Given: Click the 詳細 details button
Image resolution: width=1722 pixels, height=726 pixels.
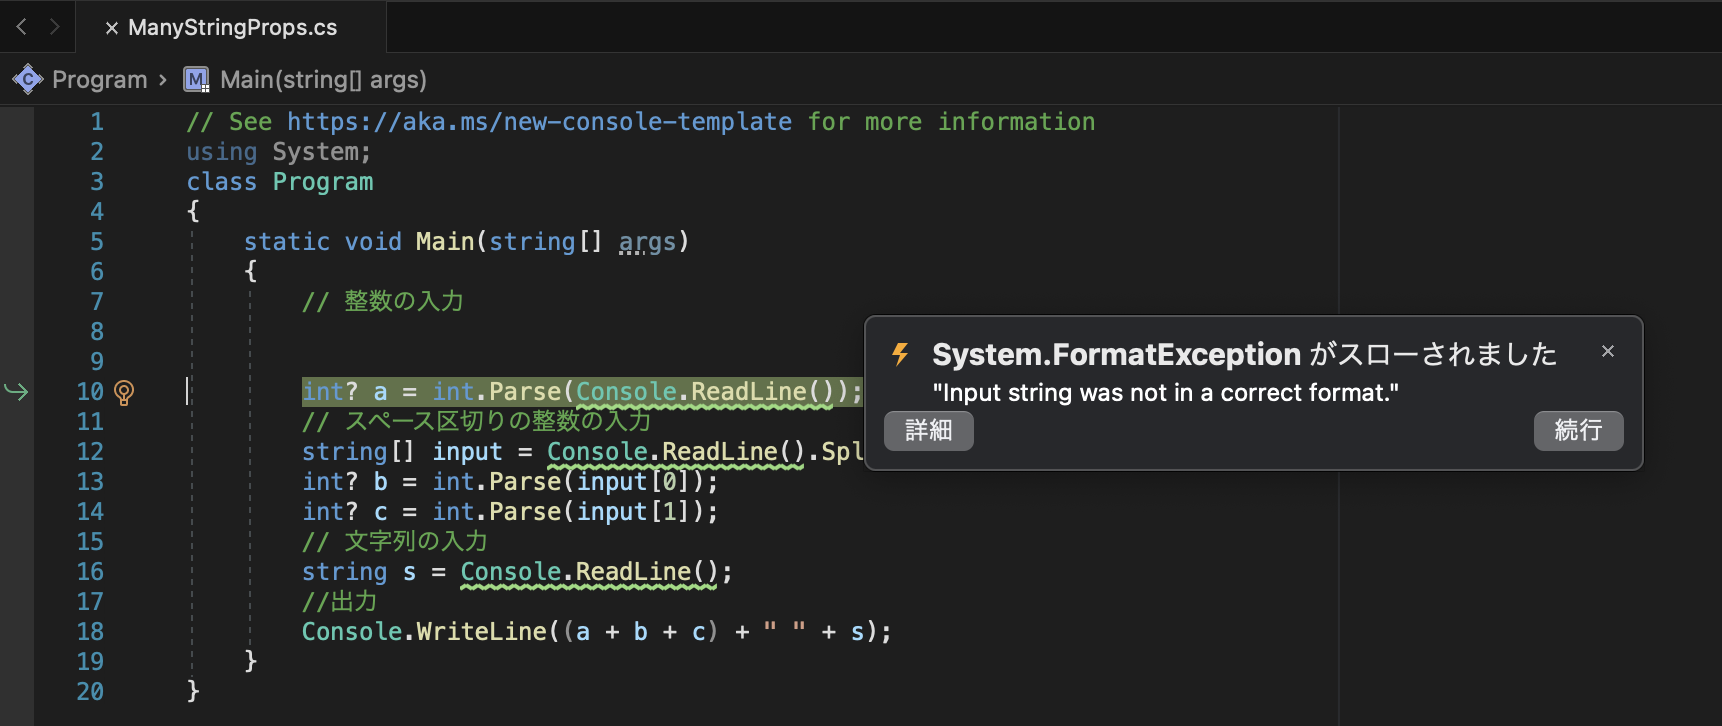Looking at the screenshot, I should [928, 430].
